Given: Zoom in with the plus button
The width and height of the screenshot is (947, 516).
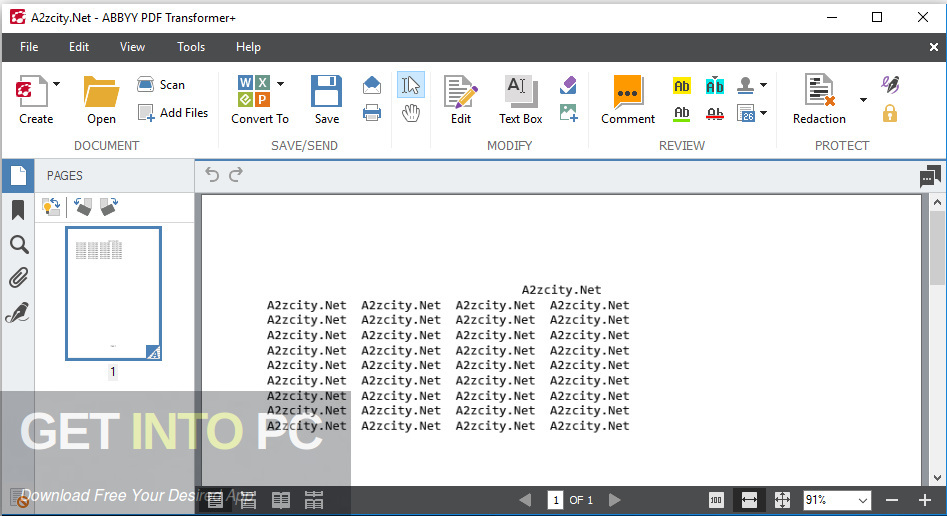Looking at the screenshot, I should tap(925, 500).
